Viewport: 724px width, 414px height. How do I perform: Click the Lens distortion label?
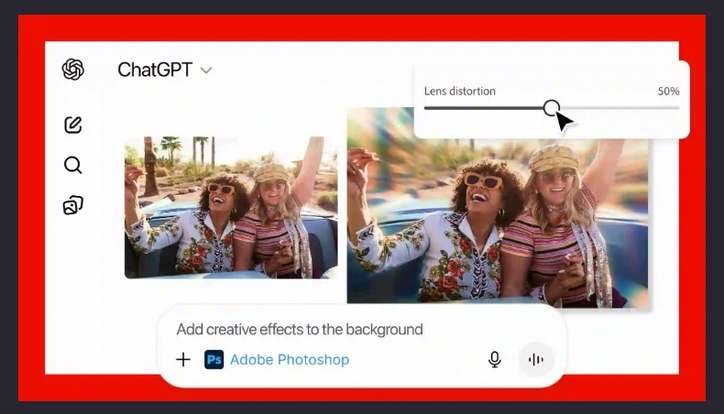(x=459, y=91)
